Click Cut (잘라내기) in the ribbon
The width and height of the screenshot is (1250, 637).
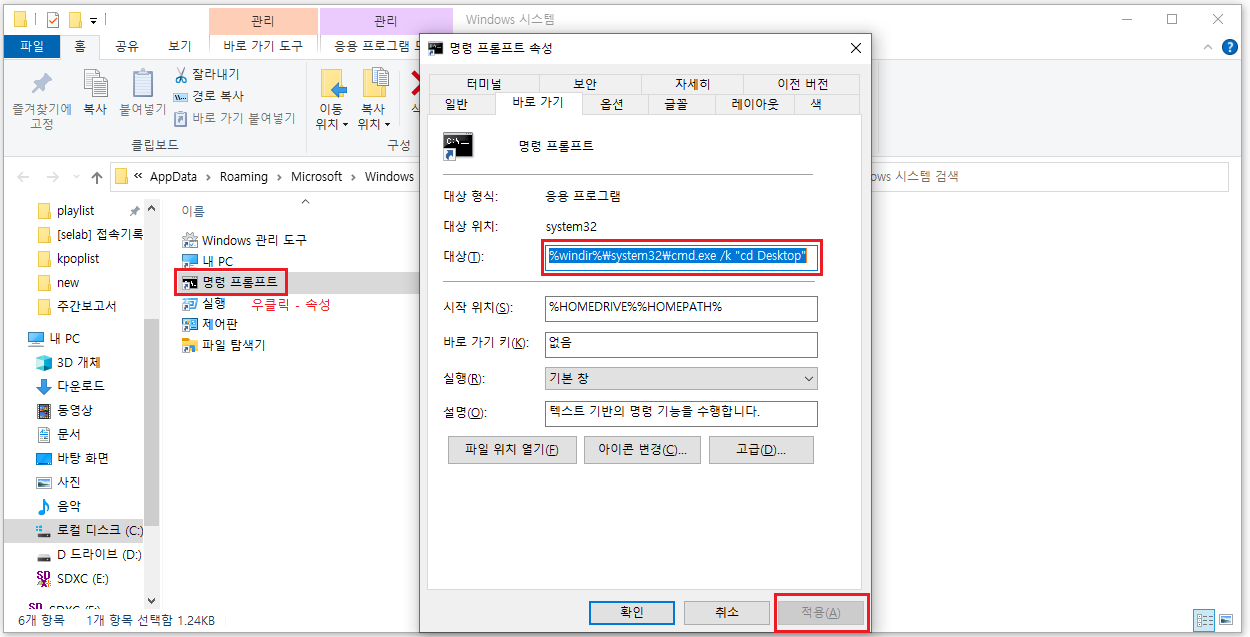(x=207, y=75)
